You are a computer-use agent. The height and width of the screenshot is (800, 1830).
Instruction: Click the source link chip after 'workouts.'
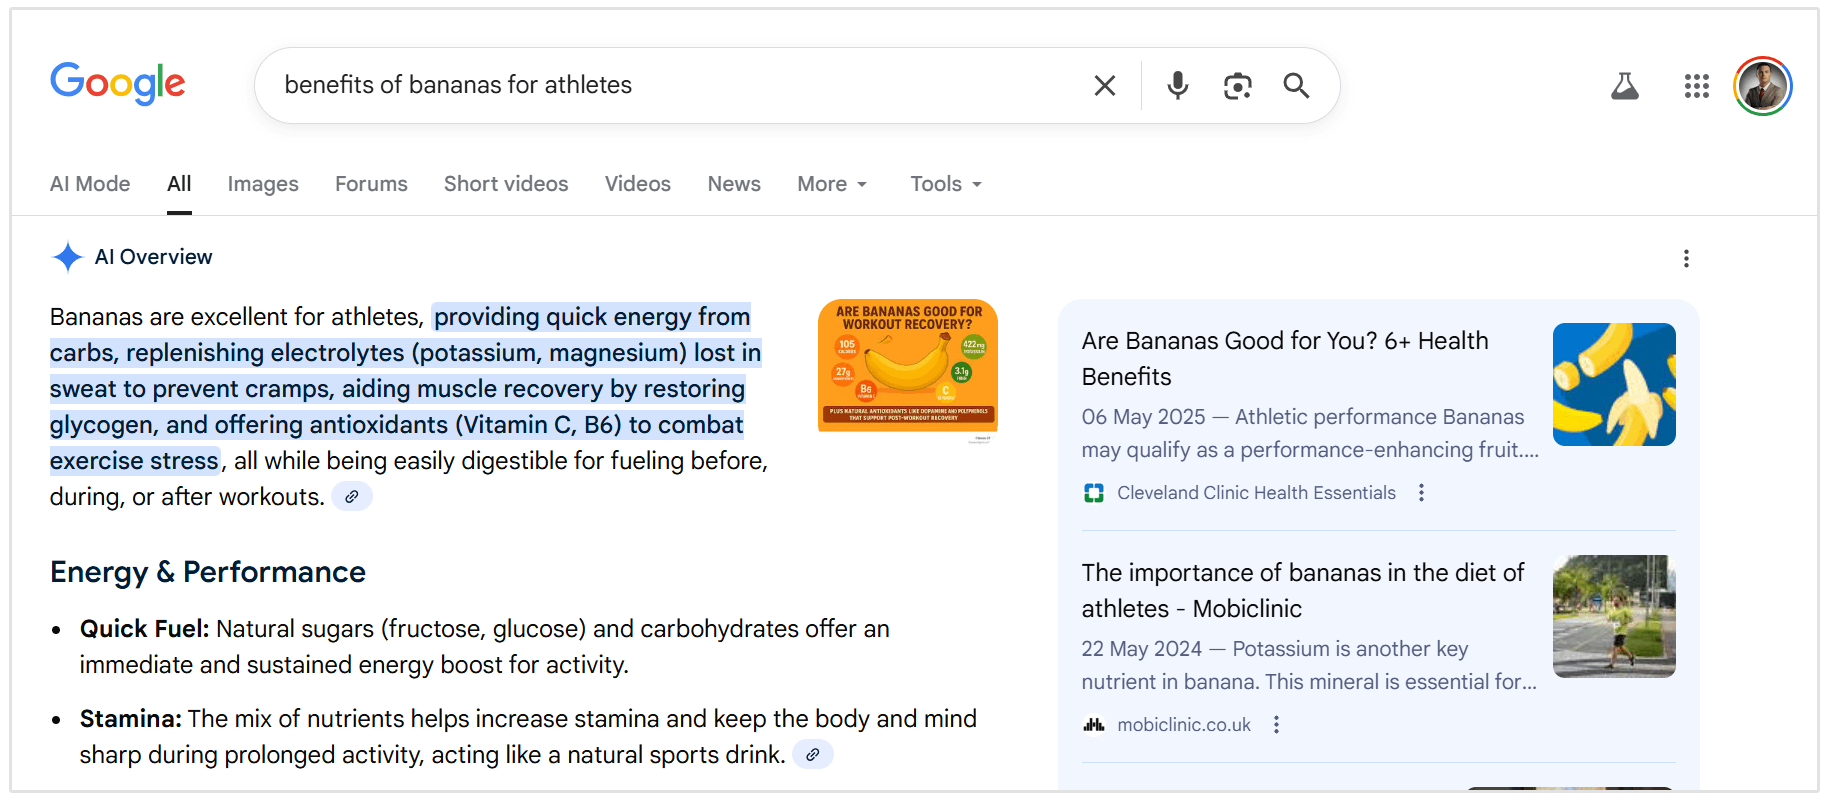(352, 497)
